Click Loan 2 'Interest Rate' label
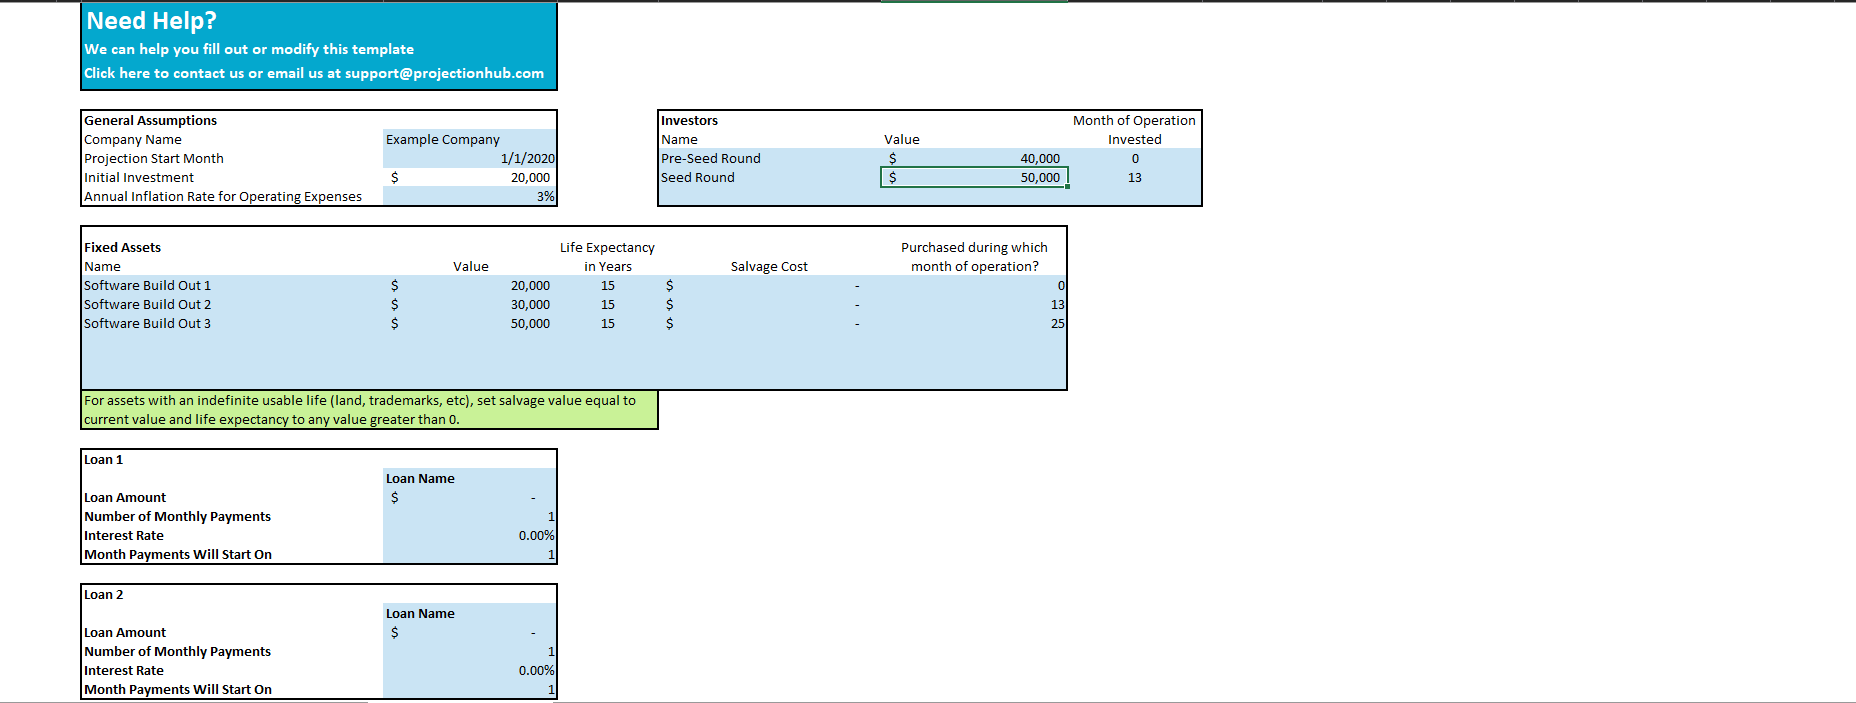Viewport: 1856px width, 703px height. (124, 670)
